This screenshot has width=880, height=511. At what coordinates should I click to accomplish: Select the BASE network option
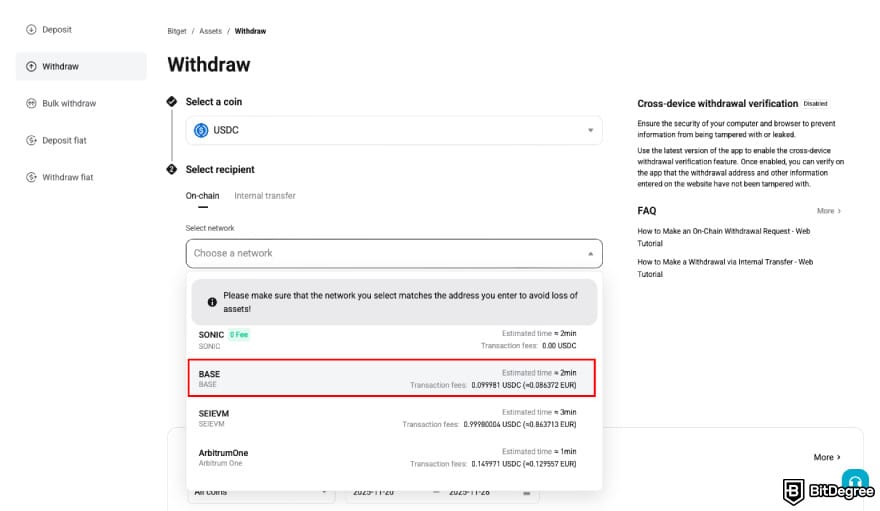[392, 379]
